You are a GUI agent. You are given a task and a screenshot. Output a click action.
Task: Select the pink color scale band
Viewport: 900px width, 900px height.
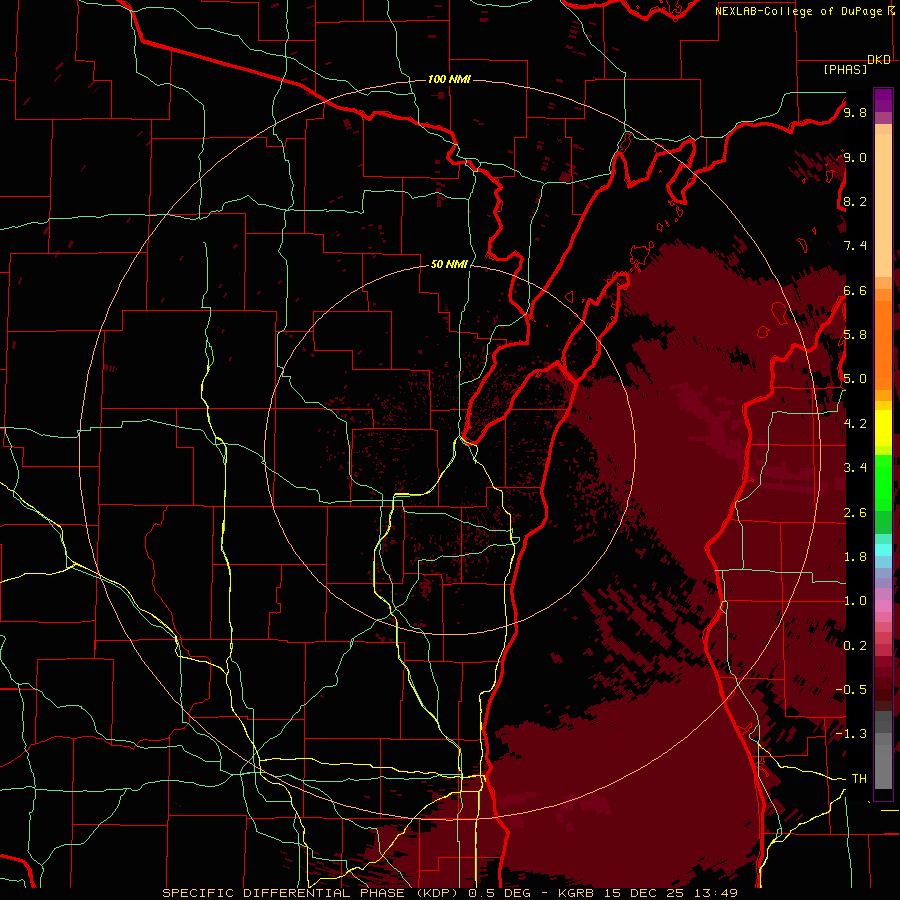point(883,605)
